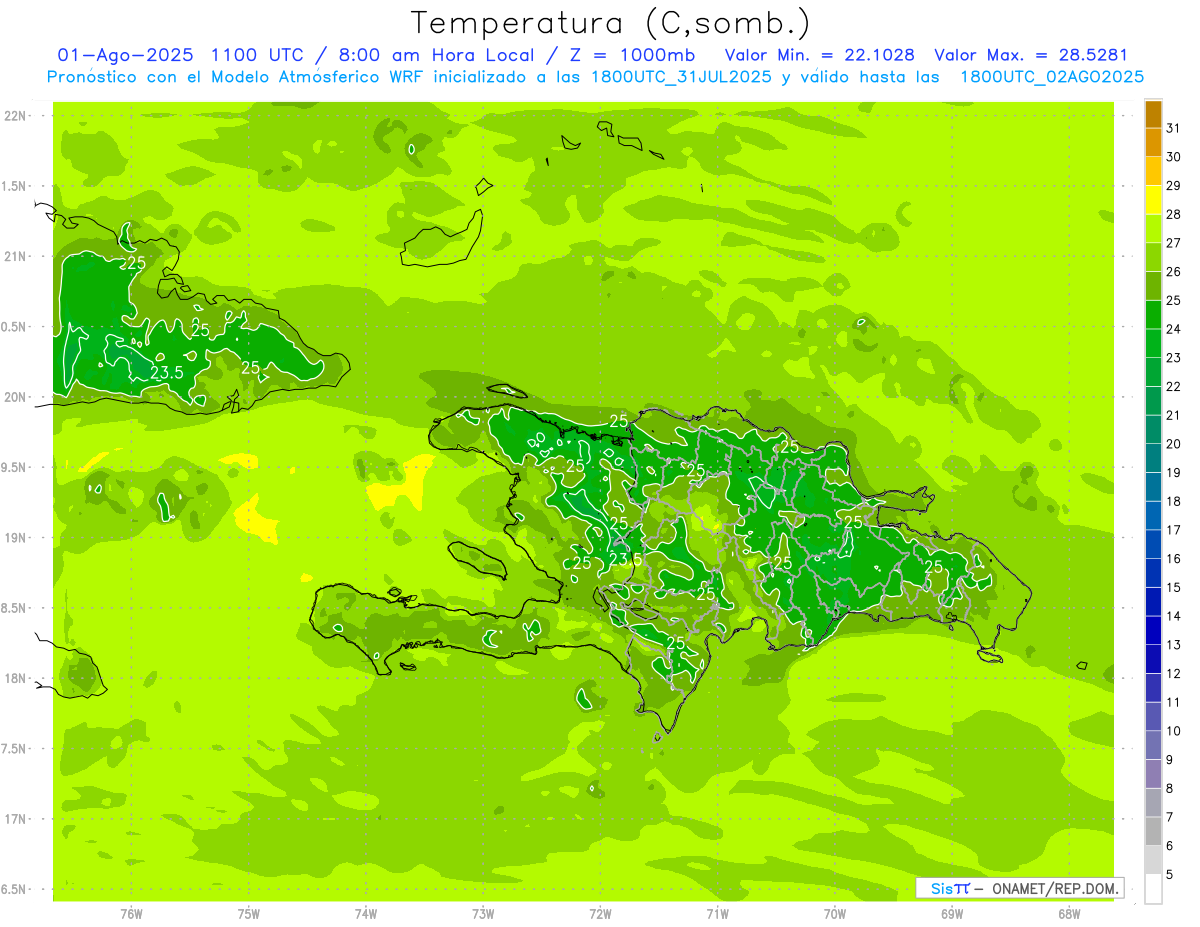Click the '68W' longitude axis label

[1069, 913]
